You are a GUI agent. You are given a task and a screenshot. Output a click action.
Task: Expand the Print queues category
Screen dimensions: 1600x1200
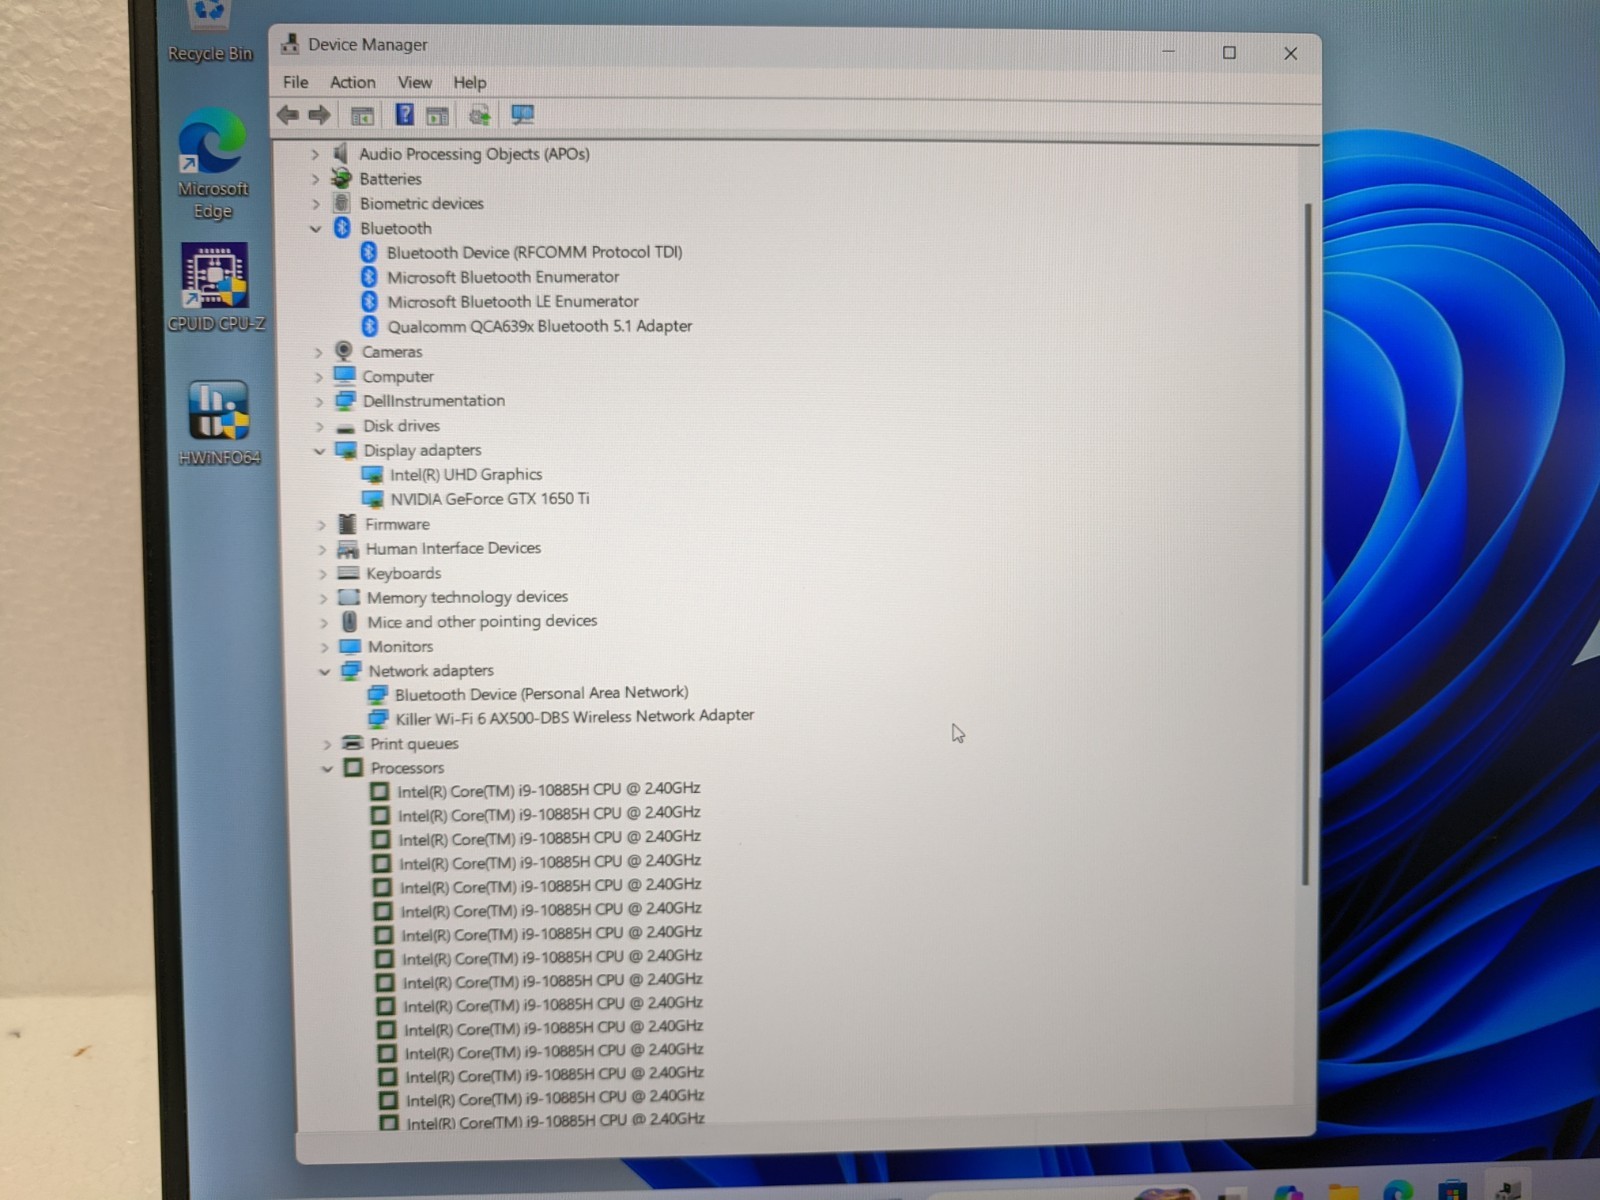coord(326,744)
